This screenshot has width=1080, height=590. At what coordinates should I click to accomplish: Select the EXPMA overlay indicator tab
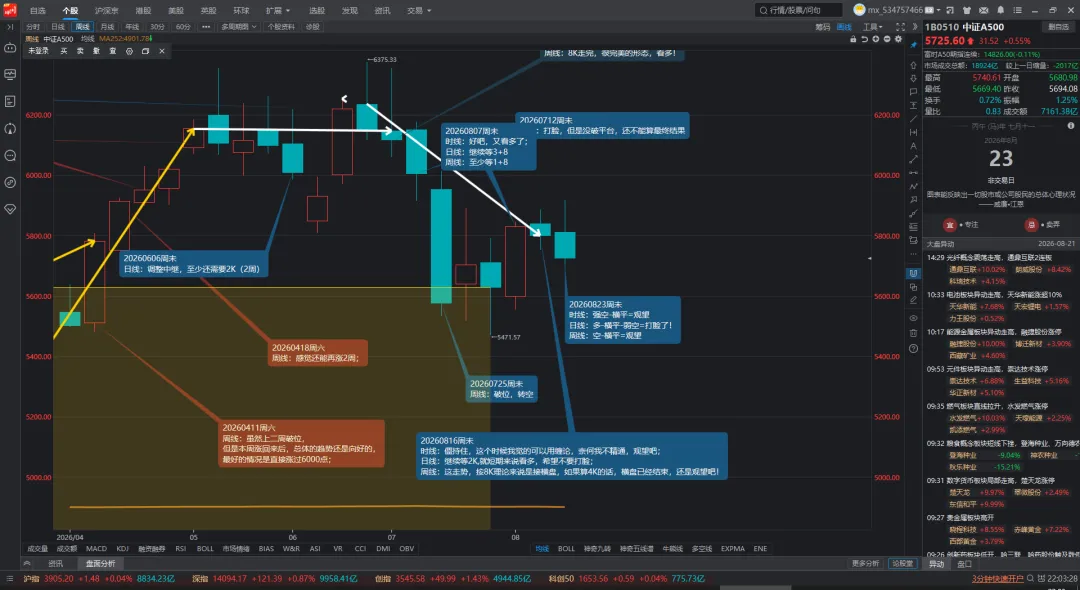click(x=732, y=549)
